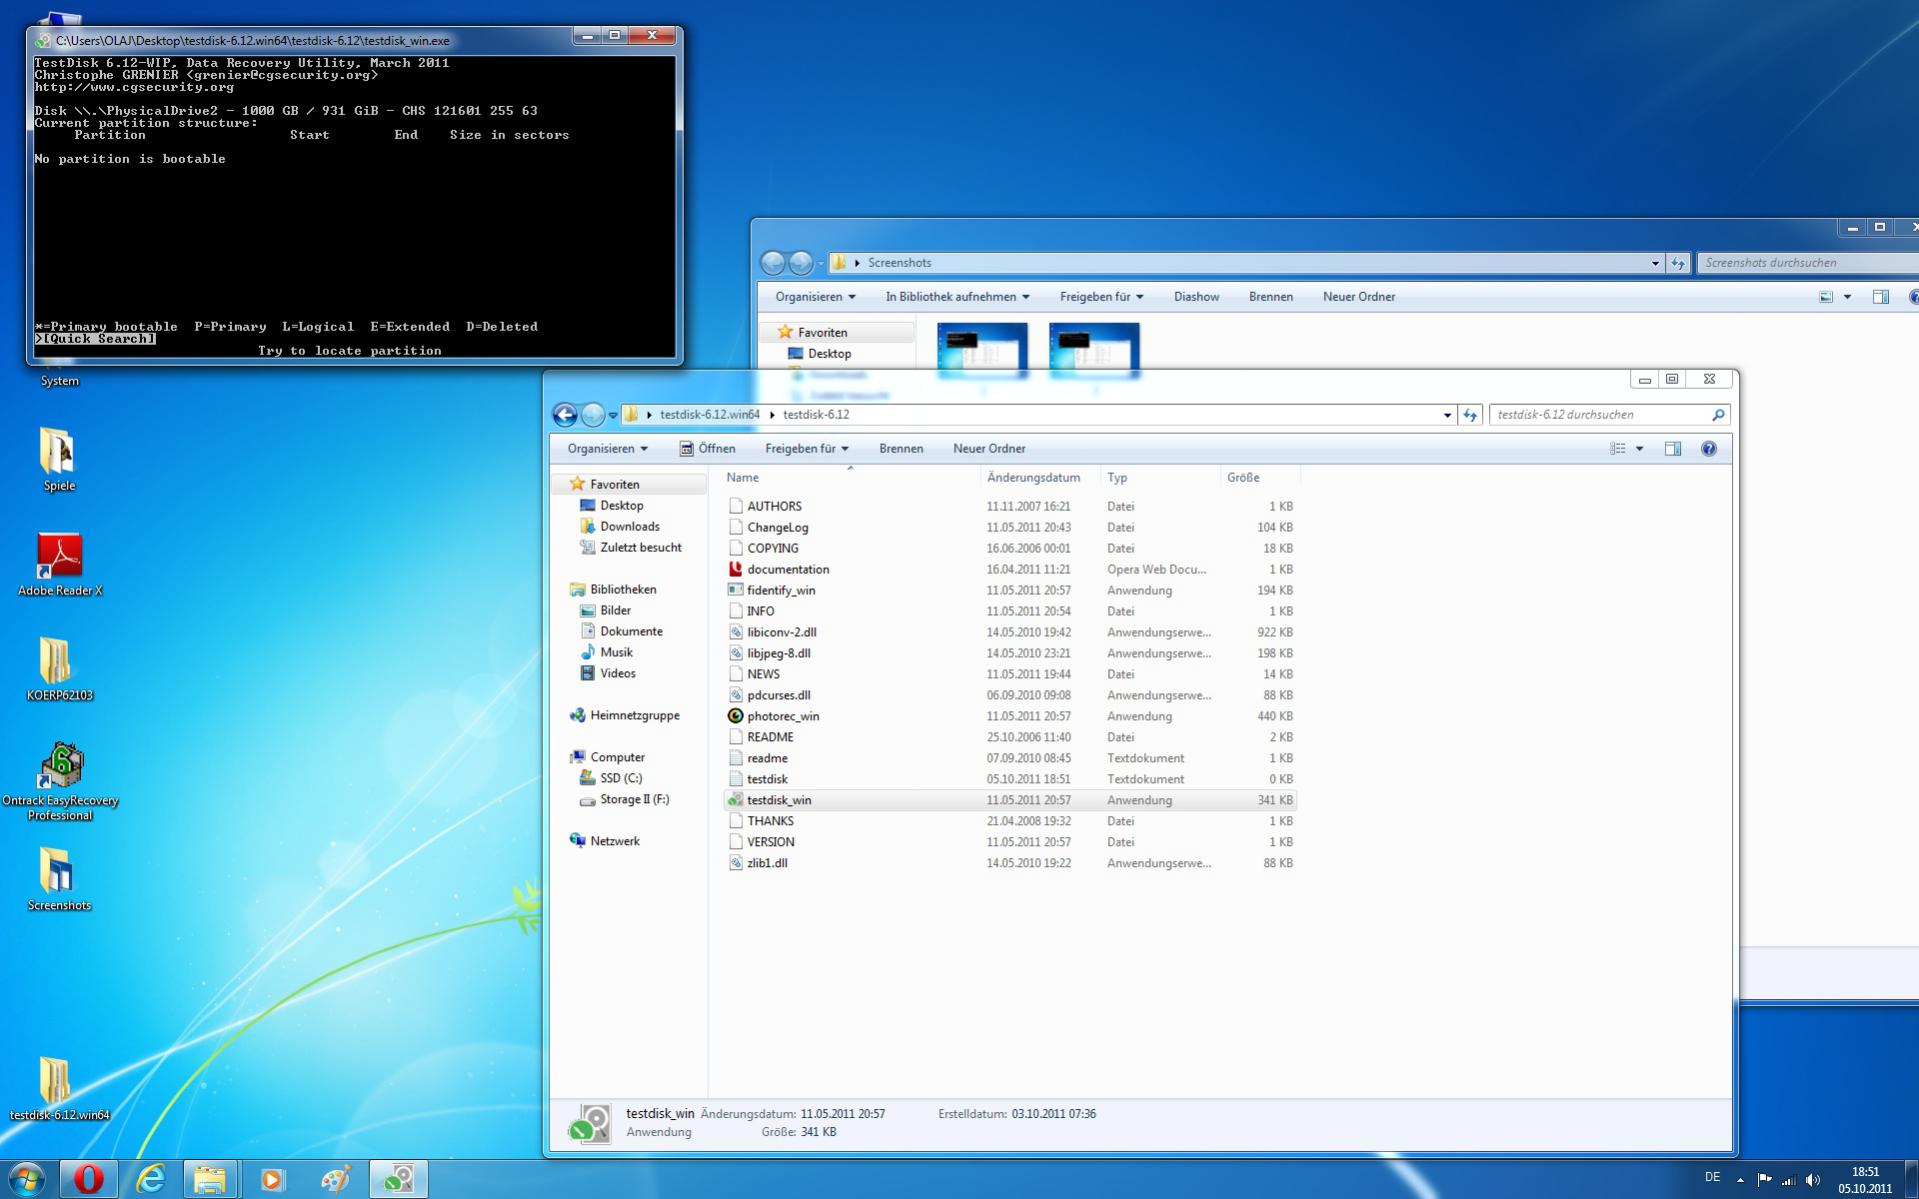
Task: Open Paint from the taskbar
Action: pyautogui.click(x=335, y=1180)
